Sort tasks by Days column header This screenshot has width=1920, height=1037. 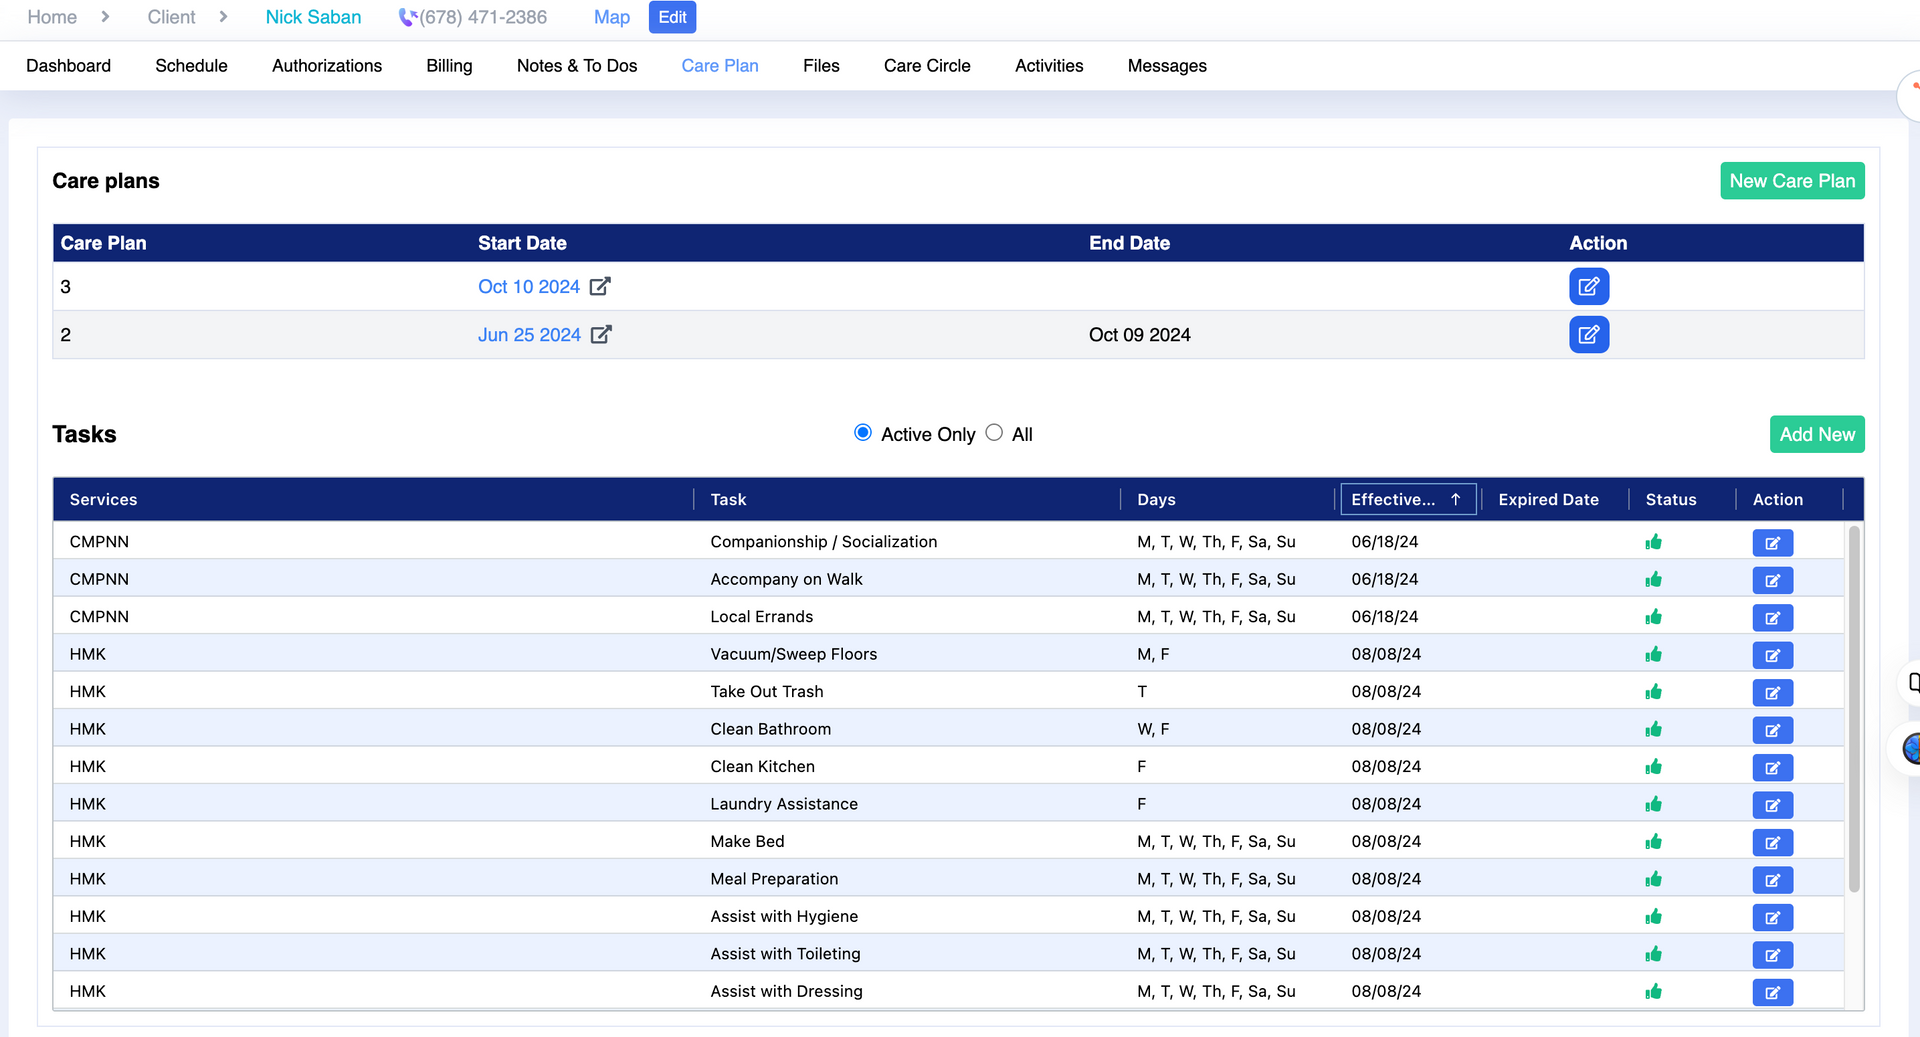point(1156,500)
